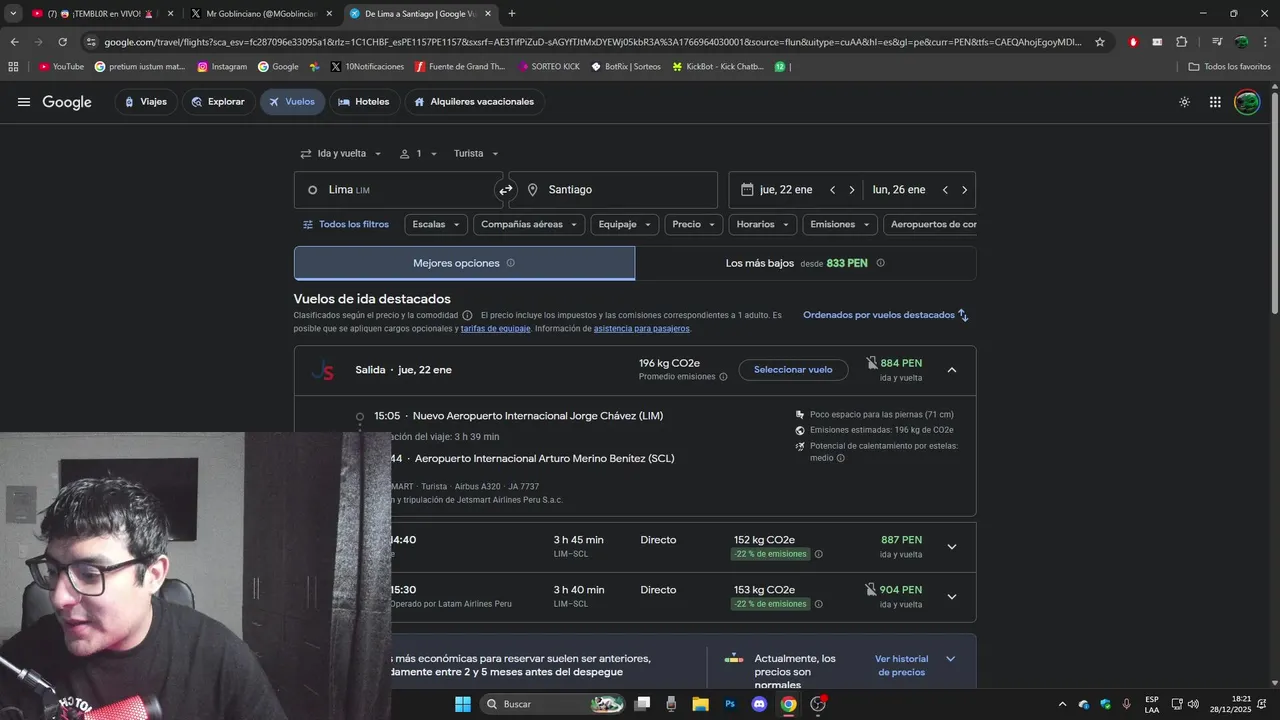Open the Compañías aéreas filter dropdown
The image size is (1280, 720).
pyautogui.click(x=529, y=225)
